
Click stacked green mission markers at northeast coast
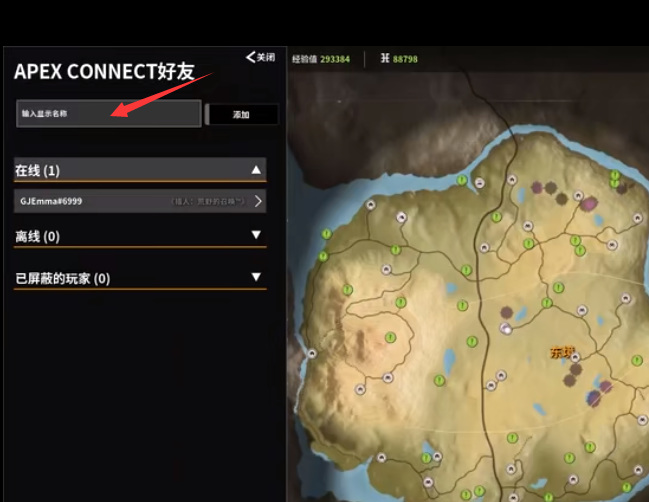point(615,178)
